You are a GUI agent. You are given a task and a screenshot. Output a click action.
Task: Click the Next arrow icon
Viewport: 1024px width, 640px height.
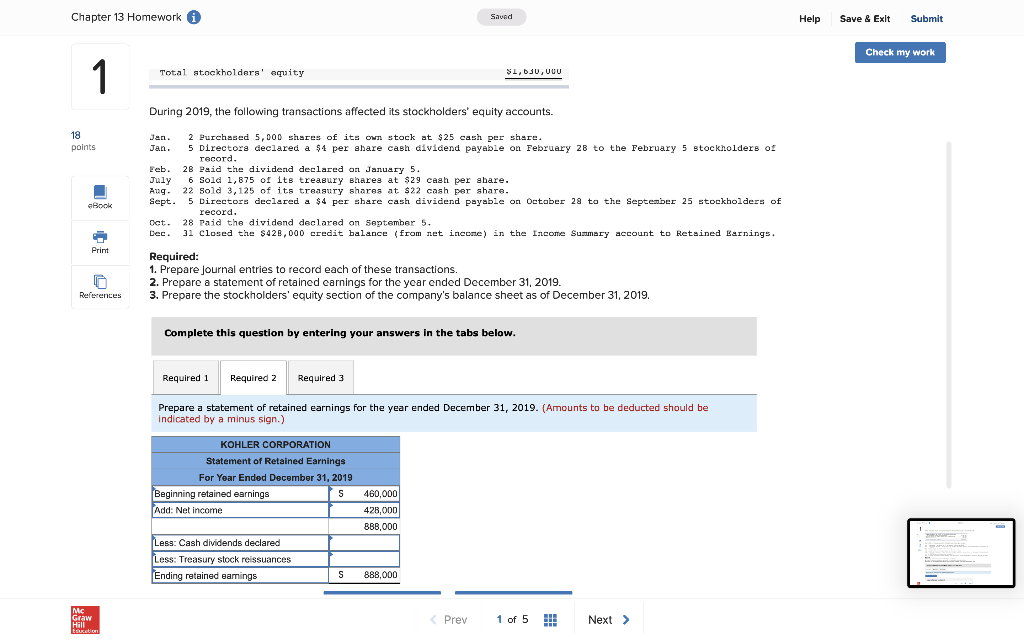coord(628,619)
